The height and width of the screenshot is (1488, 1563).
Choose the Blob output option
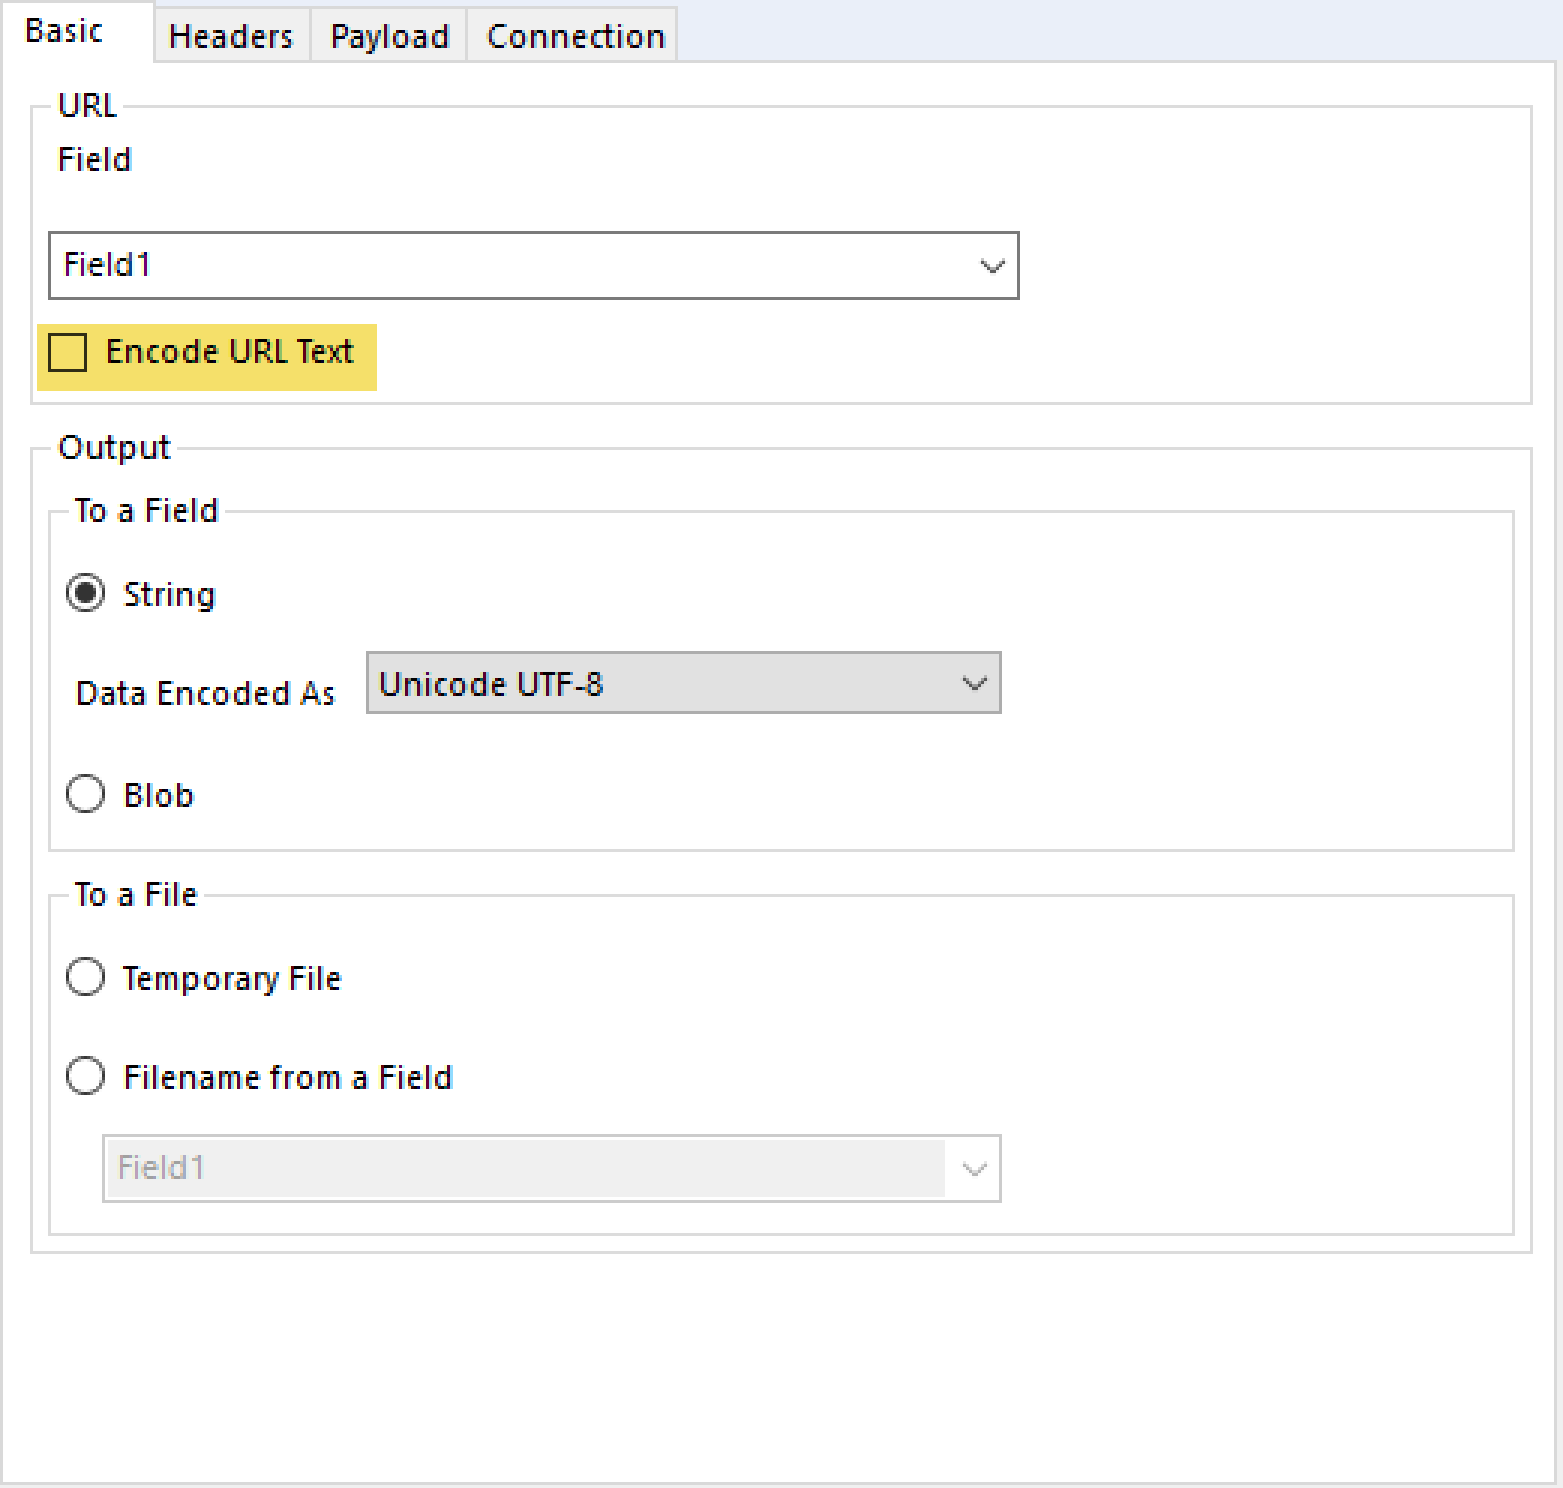85,794
